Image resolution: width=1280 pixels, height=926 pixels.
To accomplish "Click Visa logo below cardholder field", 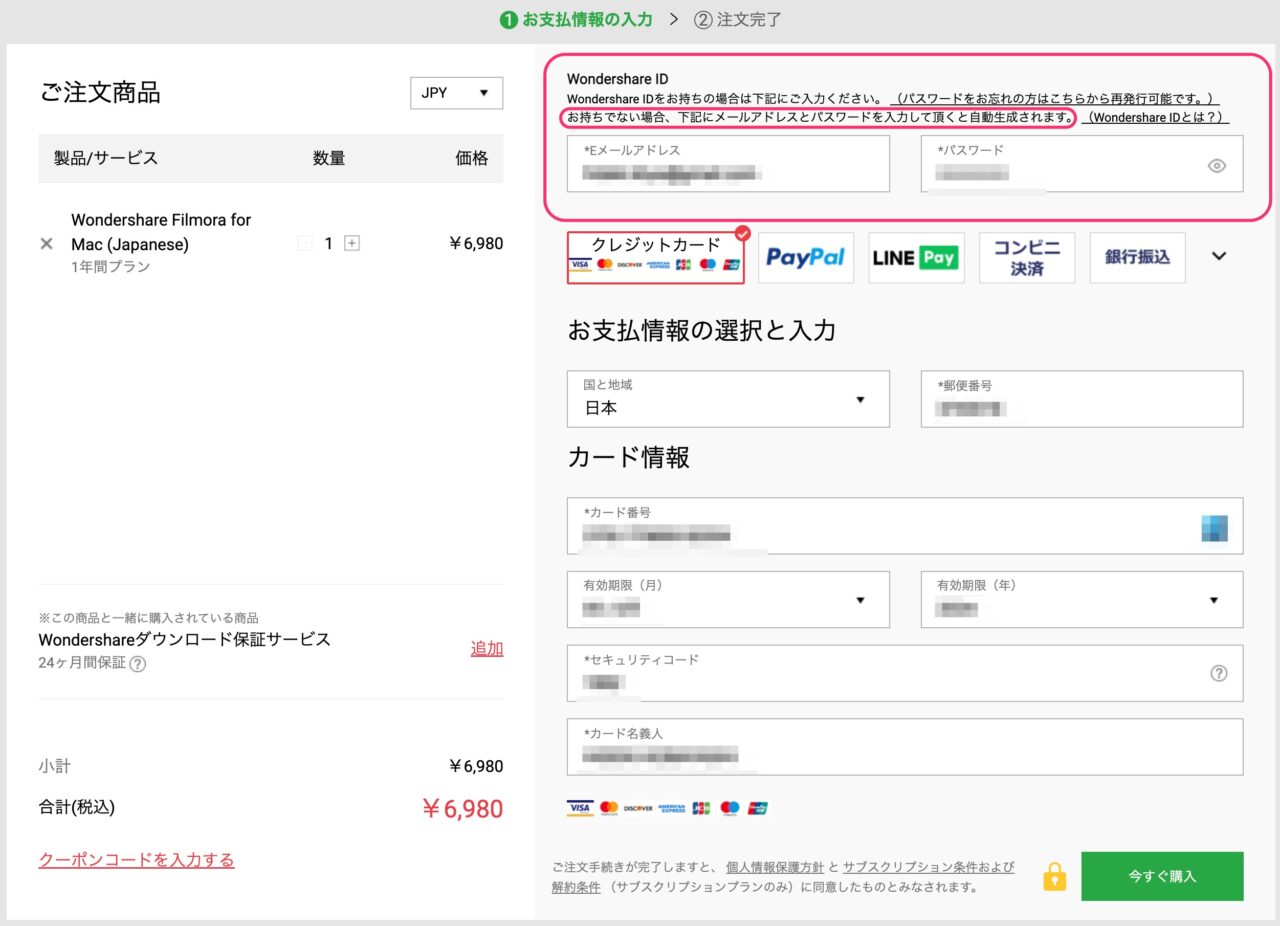I will tap(580, 808).
